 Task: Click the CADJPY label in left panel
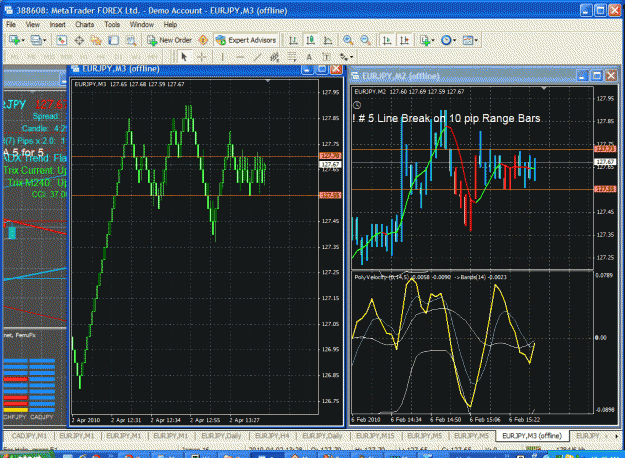coord(42,417)
